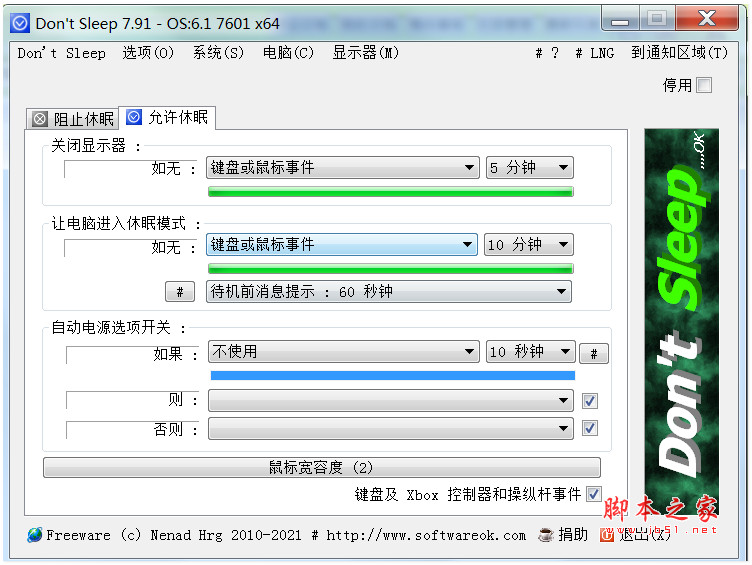Viewport: 752px width, 565px height.
Task: Click the 退出(X) exit button
Action: tap(644, 534)
